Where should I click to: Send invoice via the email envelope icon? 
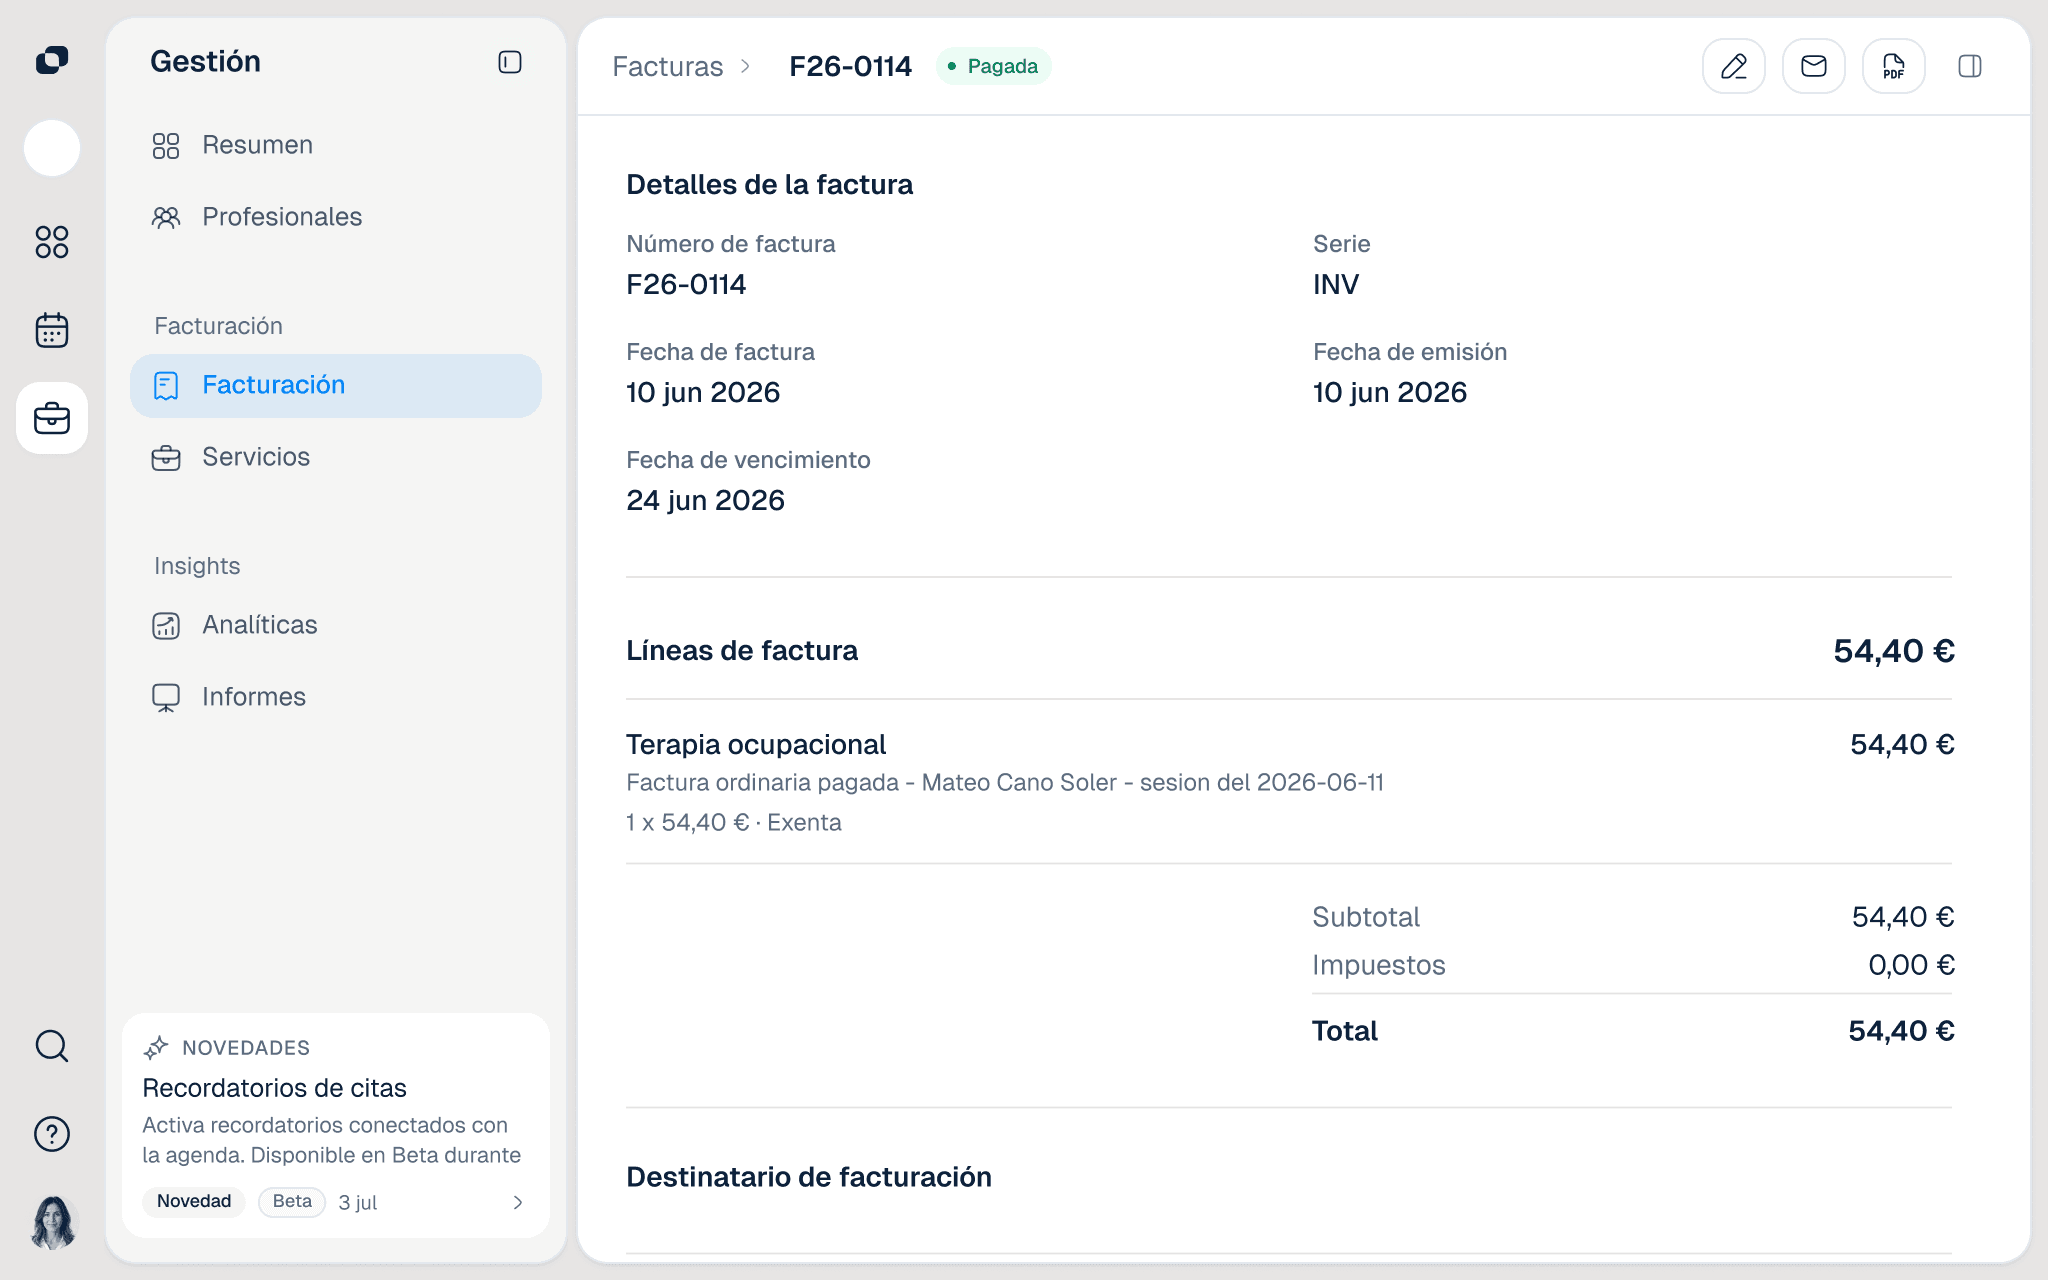[x=1813, y=66]
